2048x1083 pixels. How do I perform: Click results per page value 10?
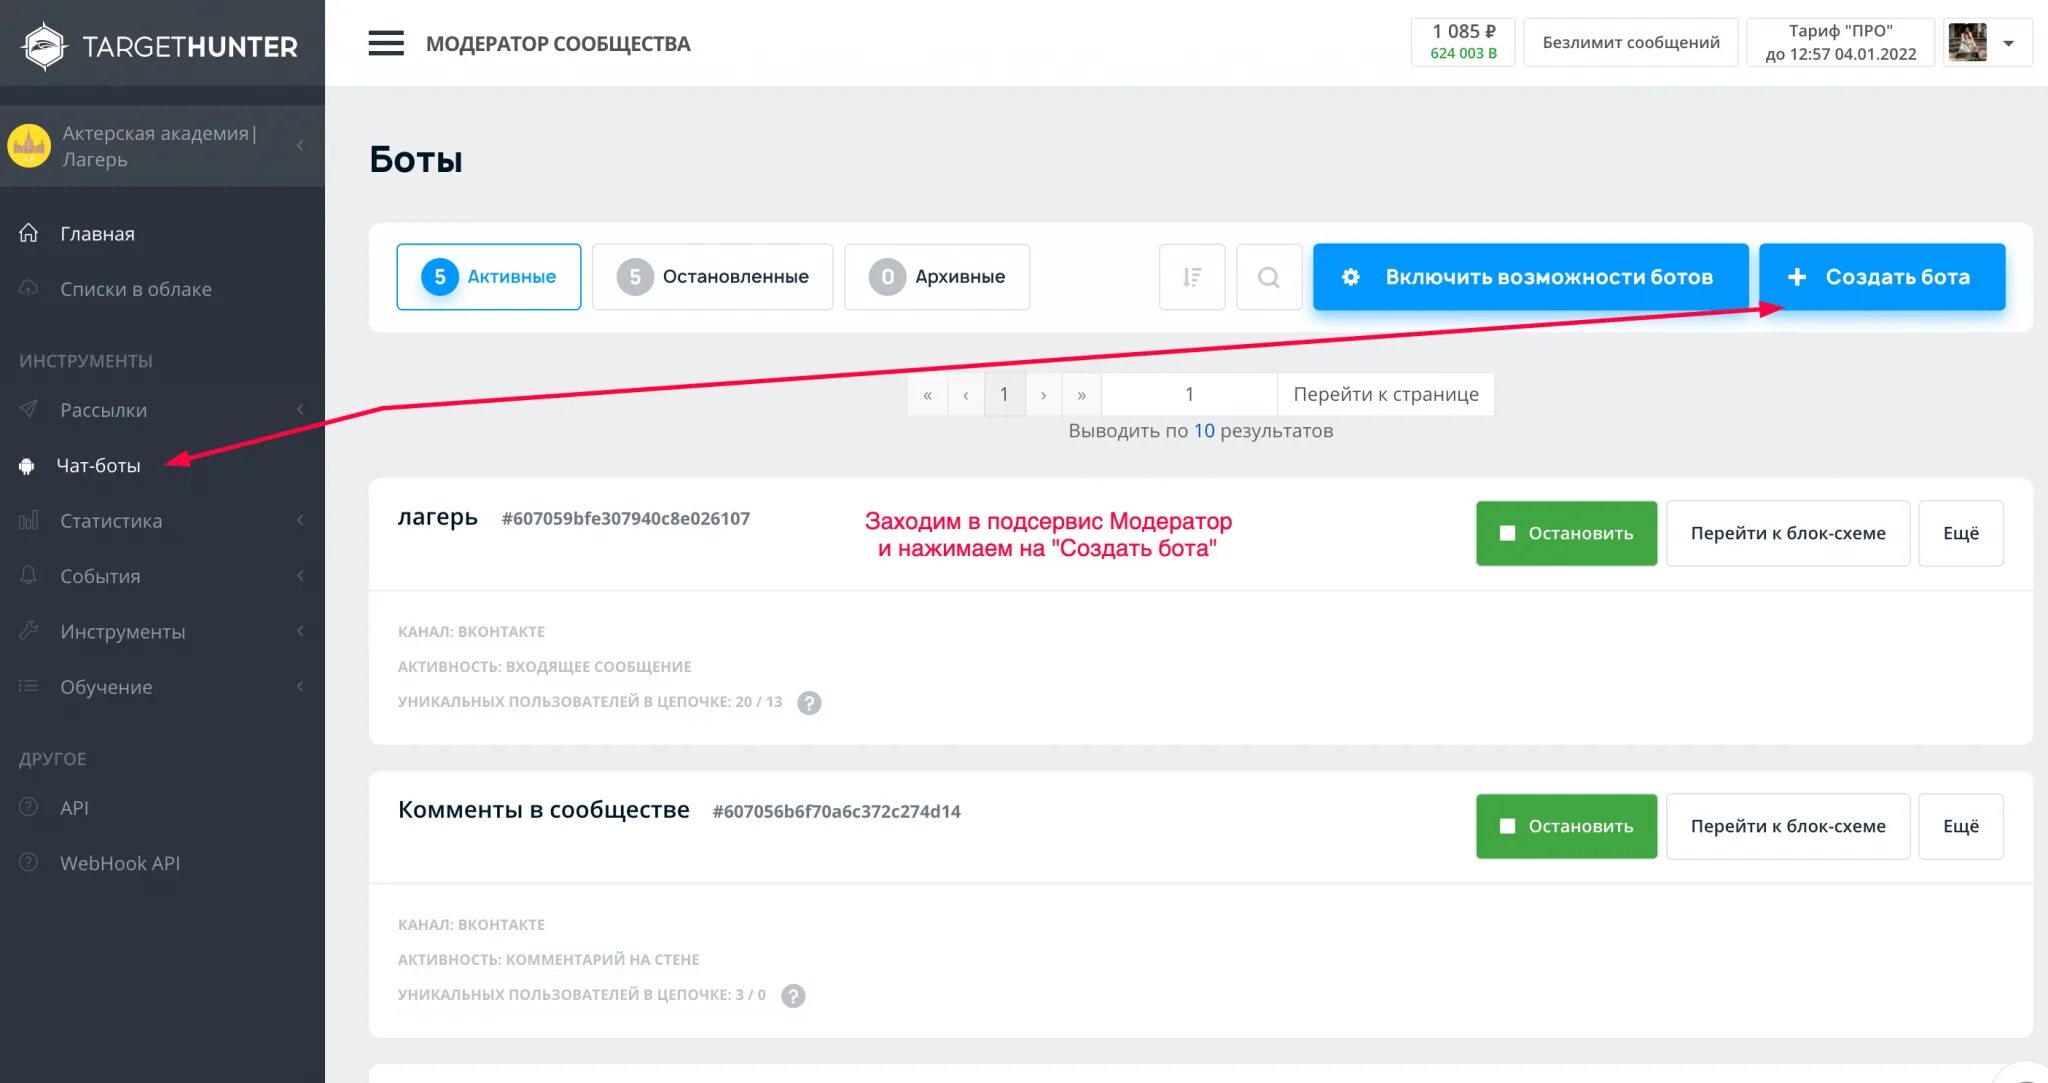1203,431
